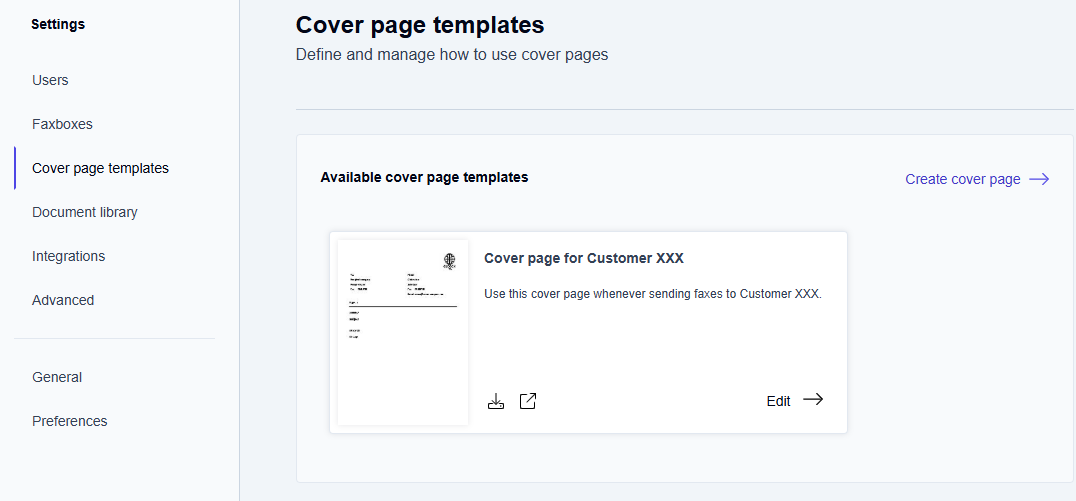Open the Users settings section
1076x501 pixels.
[50, 80]
